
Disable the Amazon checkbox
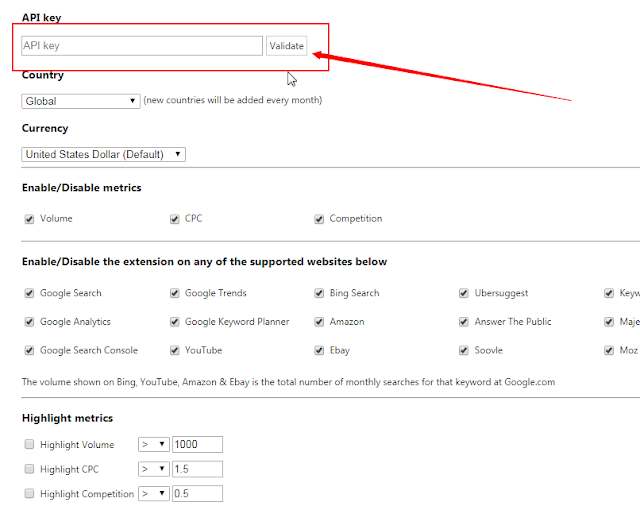[319, 322]
